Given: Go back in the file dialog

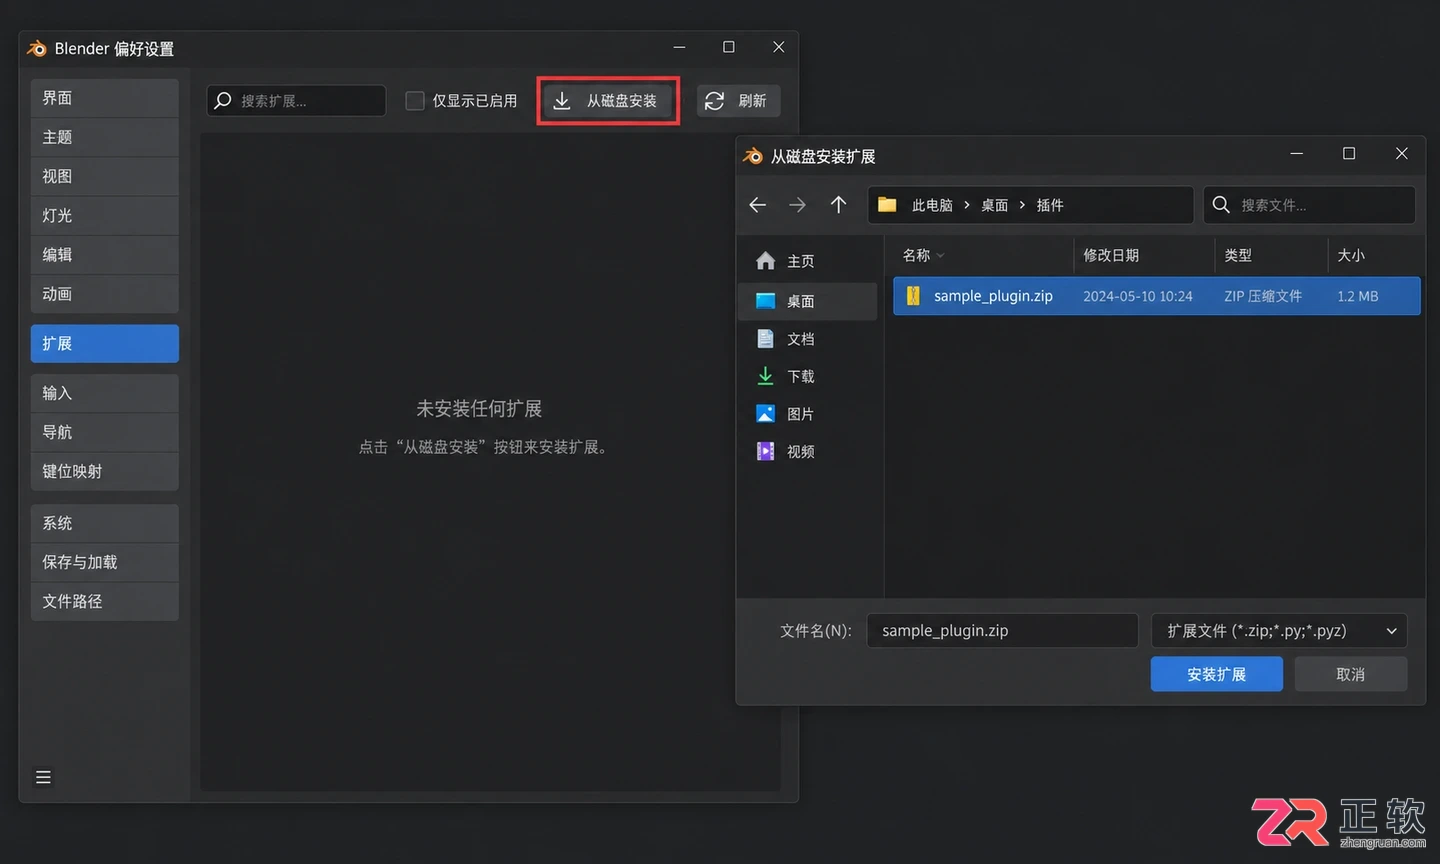Looking at the screenshot, I should pos(758,205).
